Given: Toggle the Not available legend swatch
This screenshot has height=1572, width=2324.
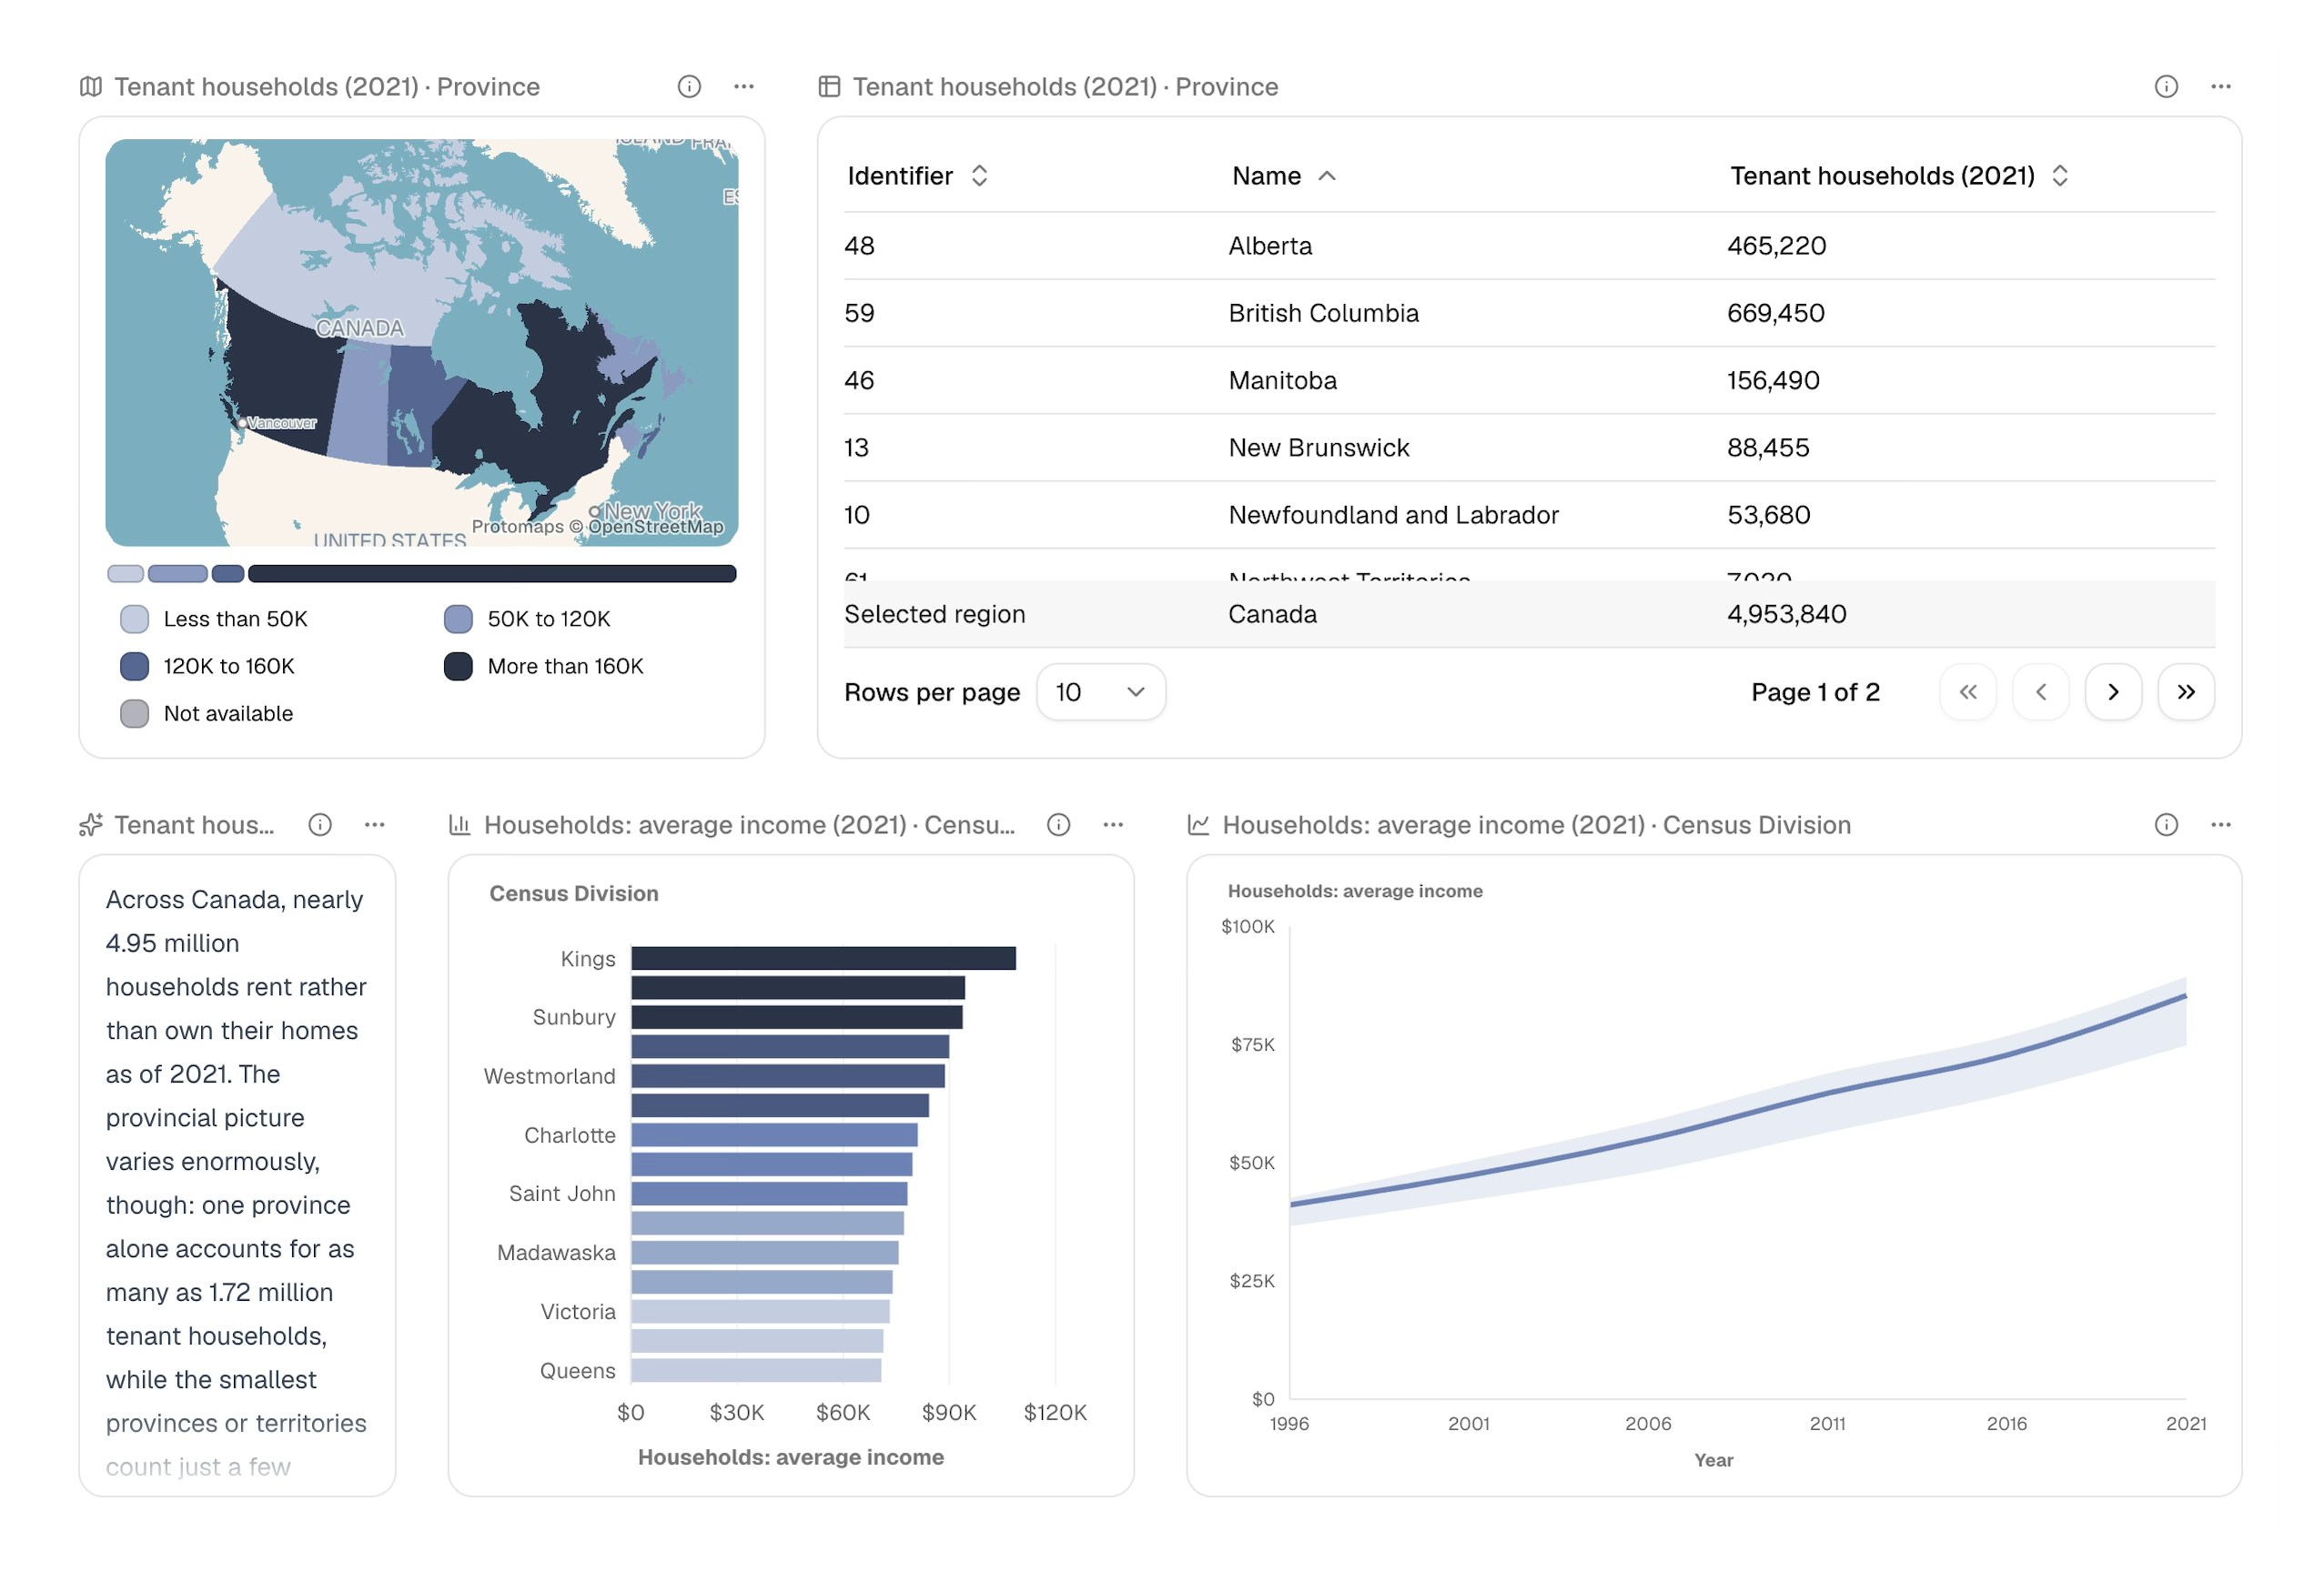Looking at the screenshot, I should tap(135, 713).
